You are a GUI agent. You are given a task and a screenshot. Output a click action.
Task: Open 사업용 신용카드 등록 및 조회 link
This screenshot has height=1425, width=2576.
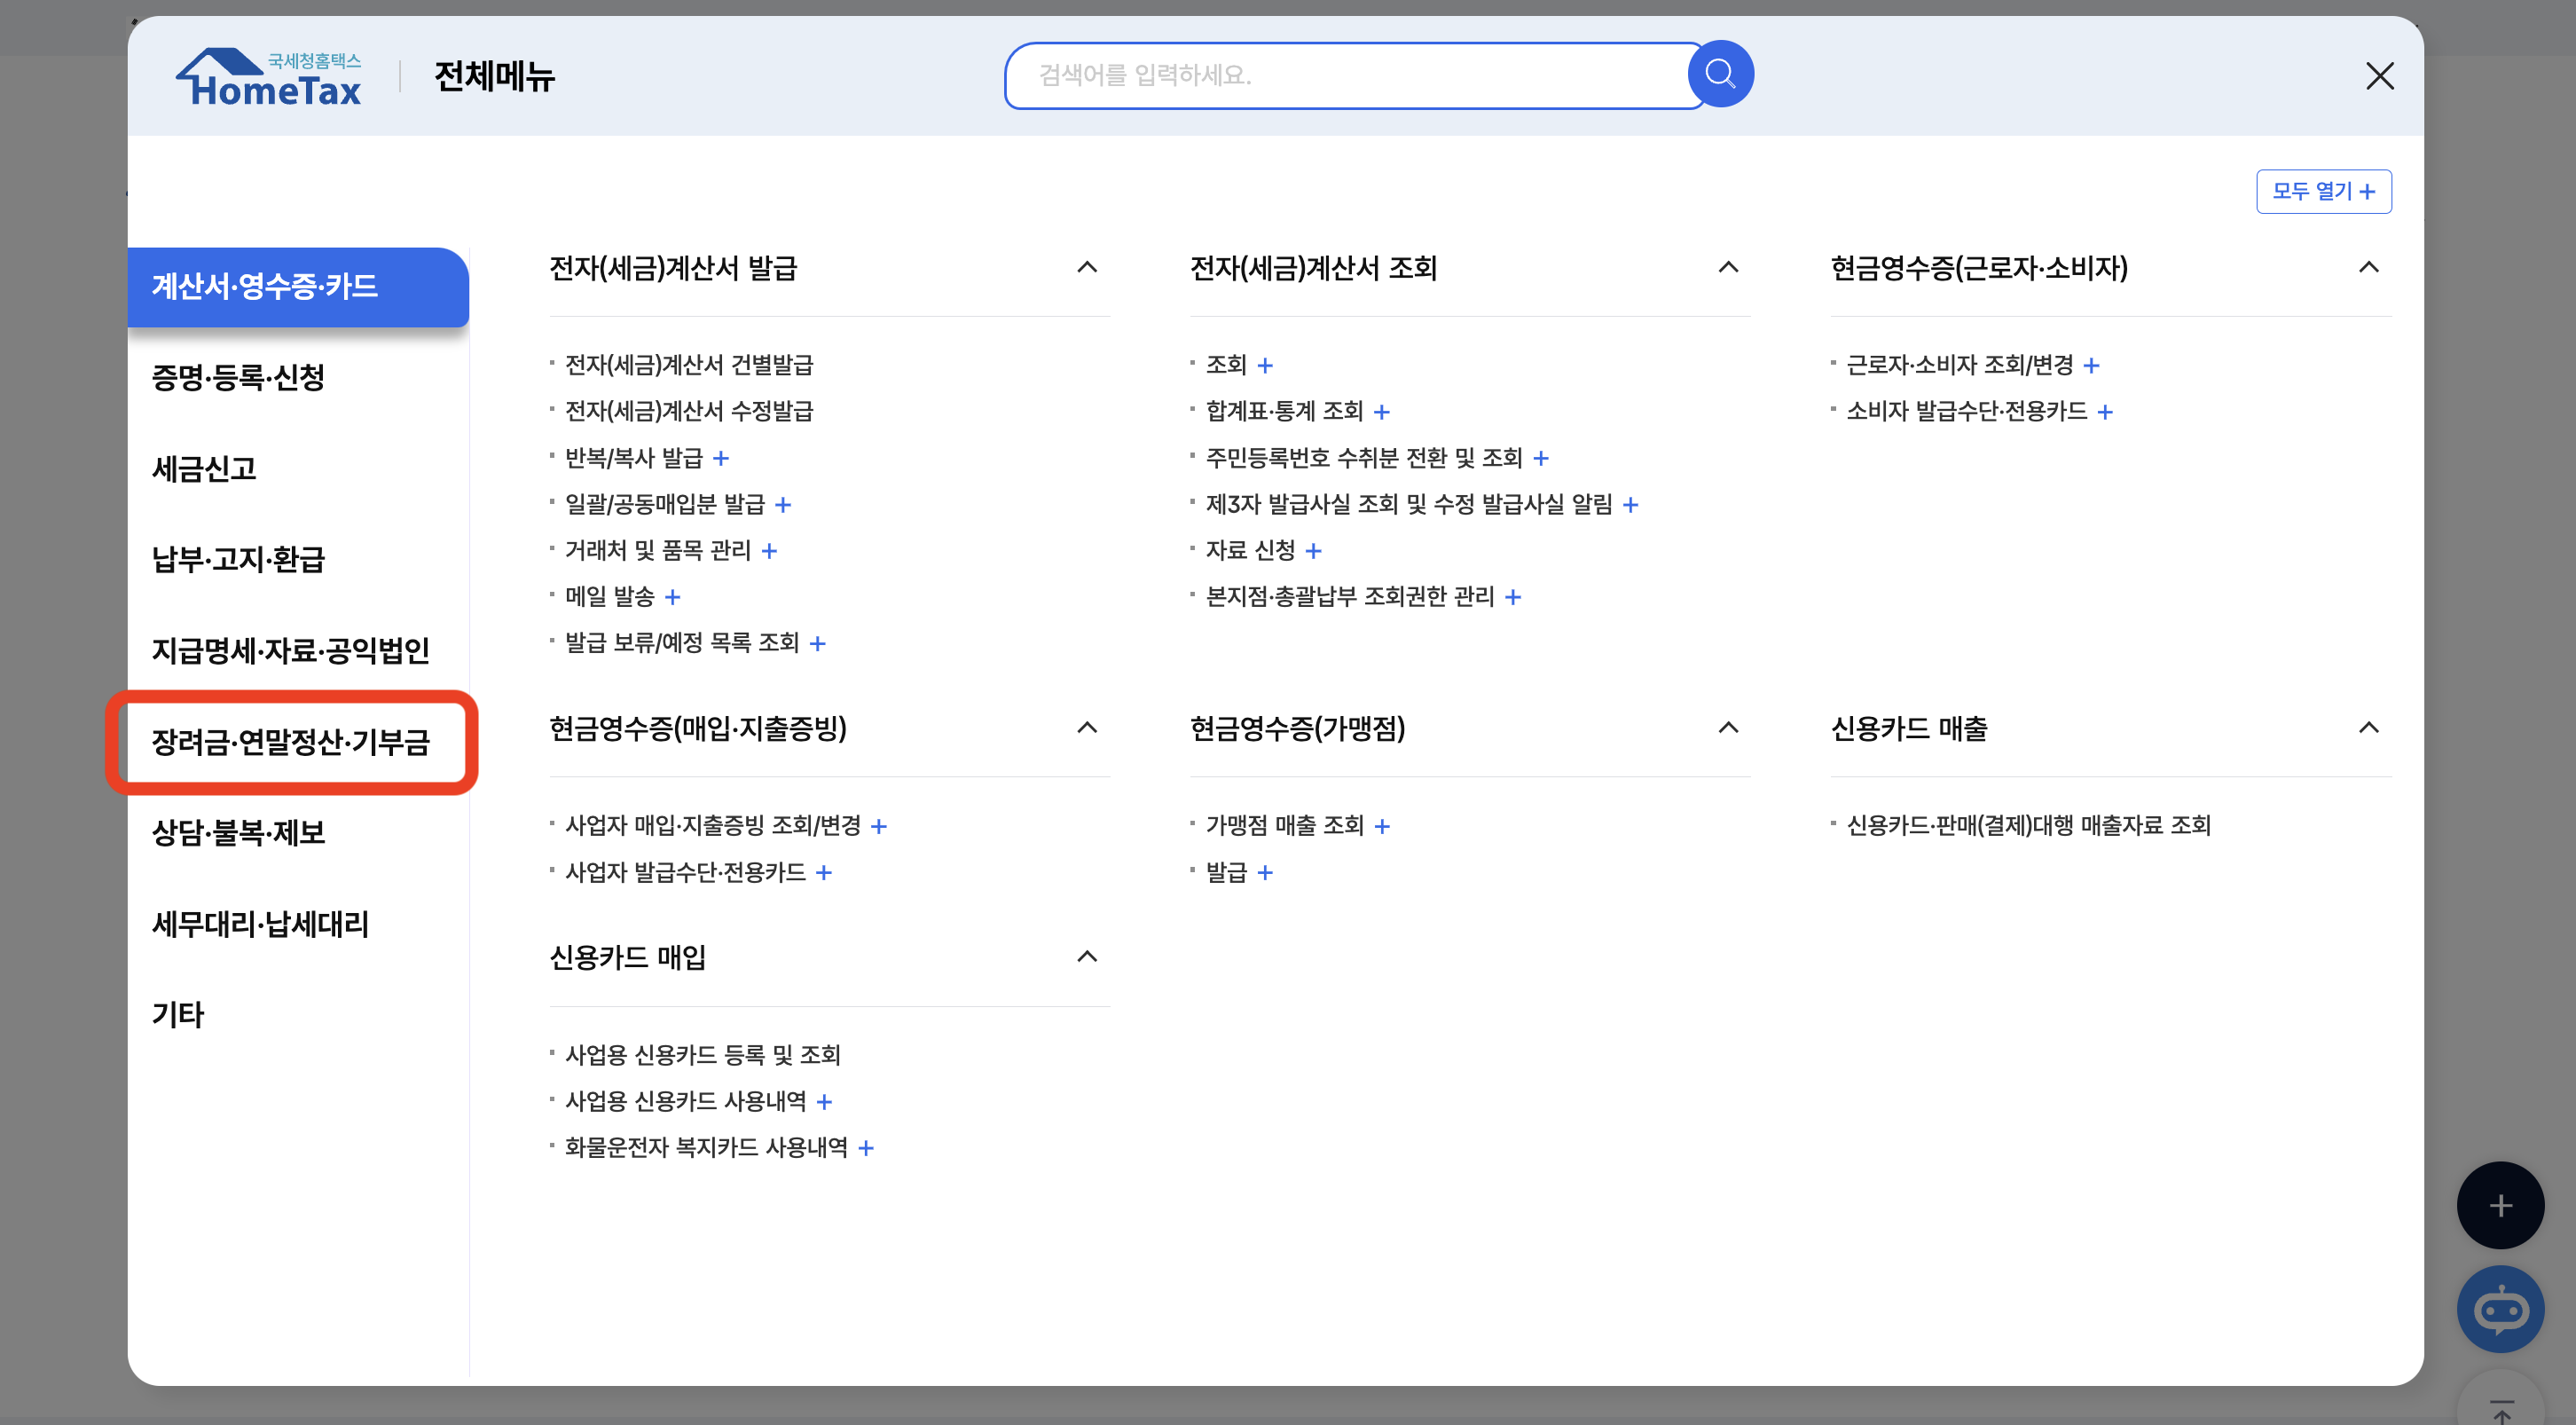702,1054
